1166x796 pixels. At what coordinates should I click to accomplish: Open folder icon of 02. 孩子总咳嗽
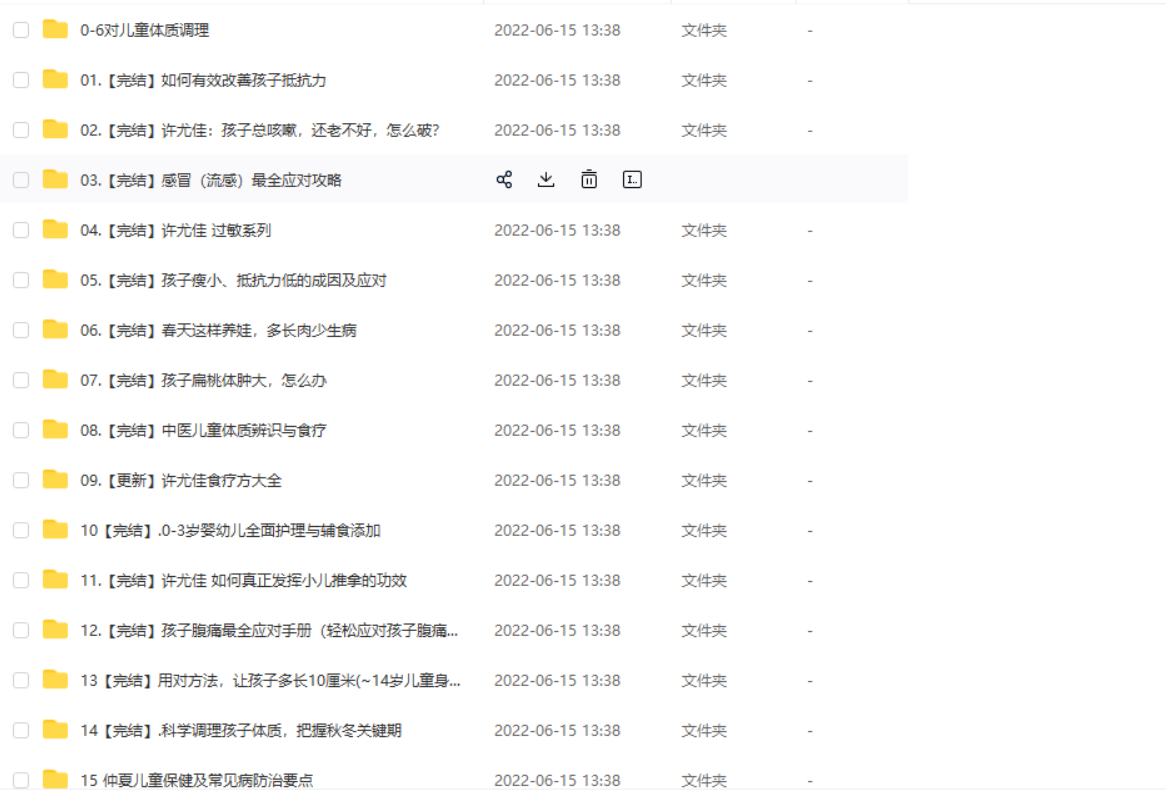pos(55,129)
